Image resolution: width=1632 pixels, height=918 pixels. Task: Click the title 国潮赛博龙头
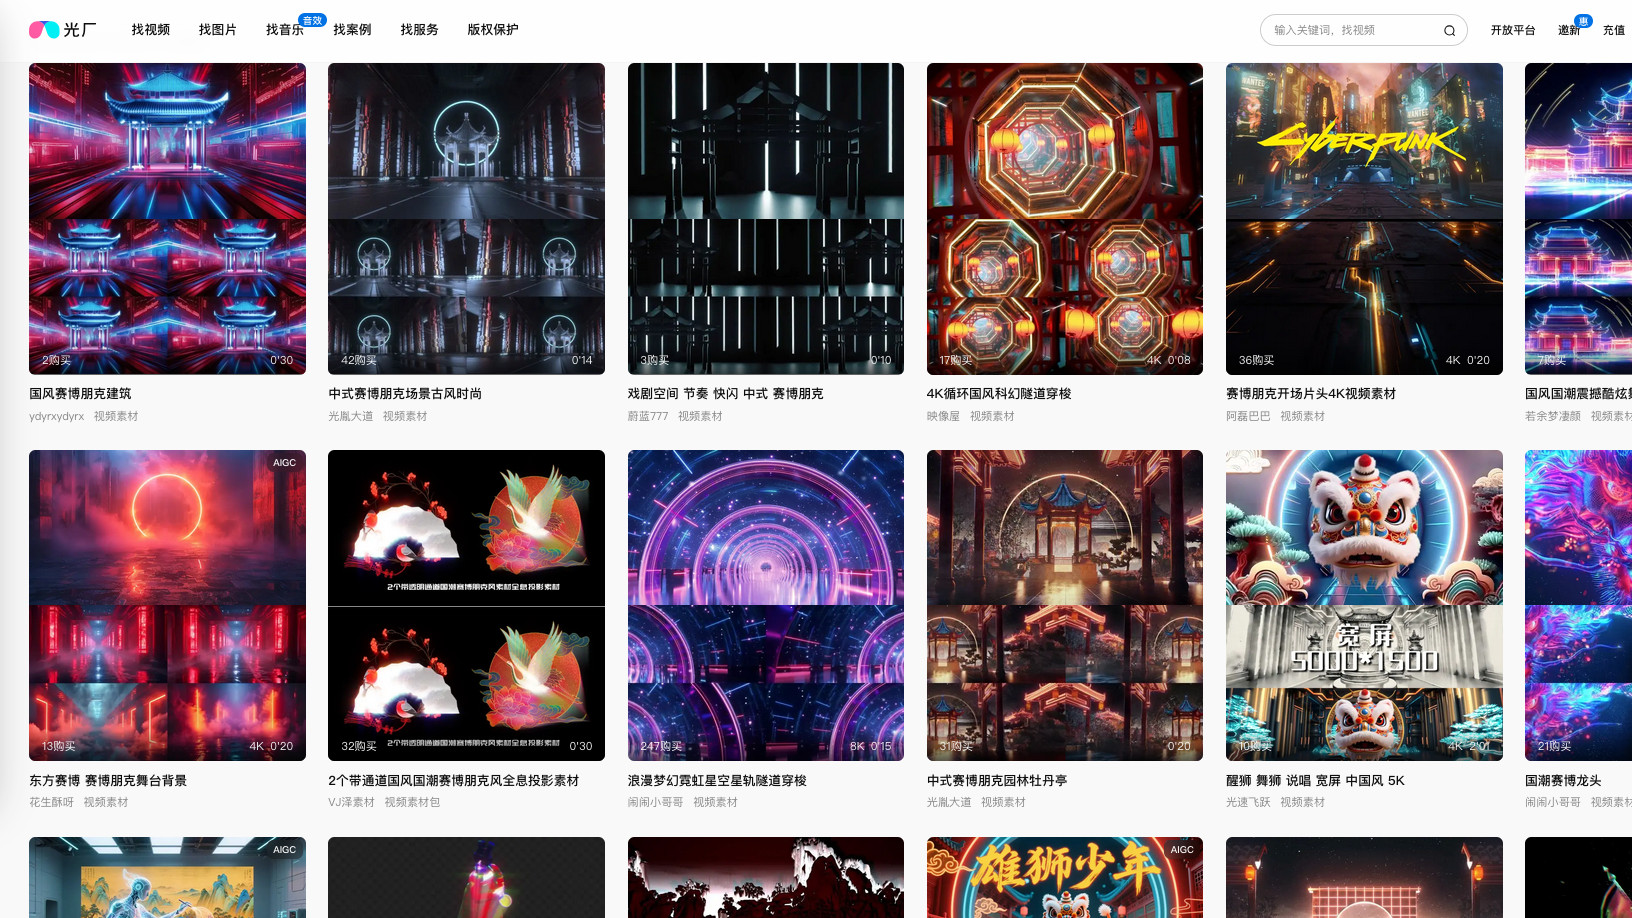point(1563,781)
